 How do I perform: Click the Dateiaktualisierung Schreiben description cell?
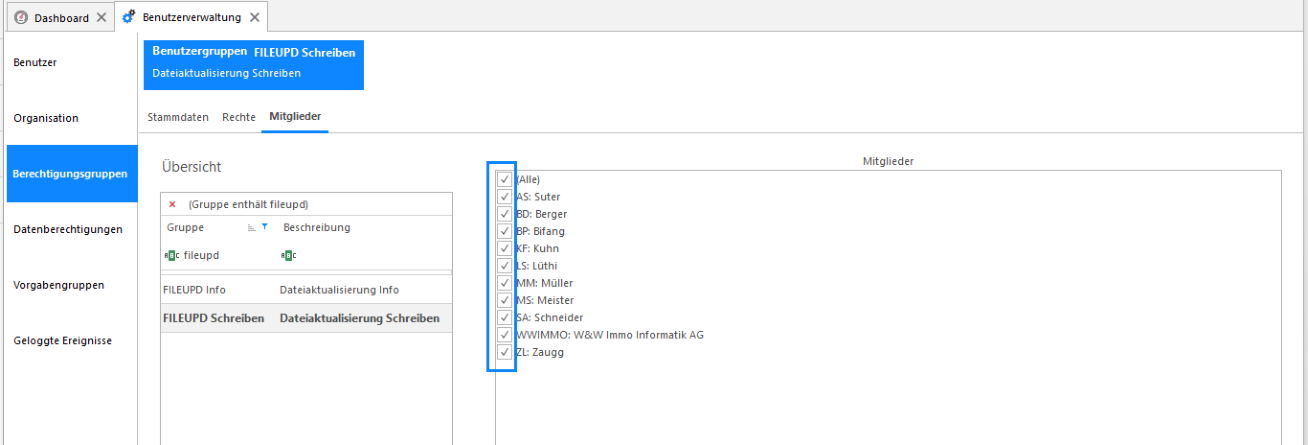[x=360, y=318]
